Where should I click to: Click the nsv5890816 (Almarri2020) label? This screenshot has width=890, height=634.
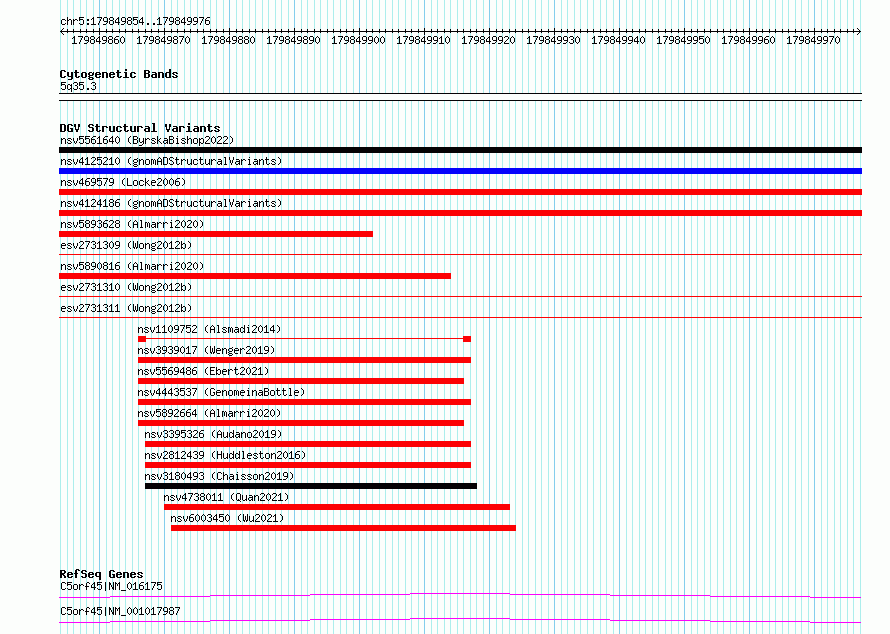click(x=132, y=266)
